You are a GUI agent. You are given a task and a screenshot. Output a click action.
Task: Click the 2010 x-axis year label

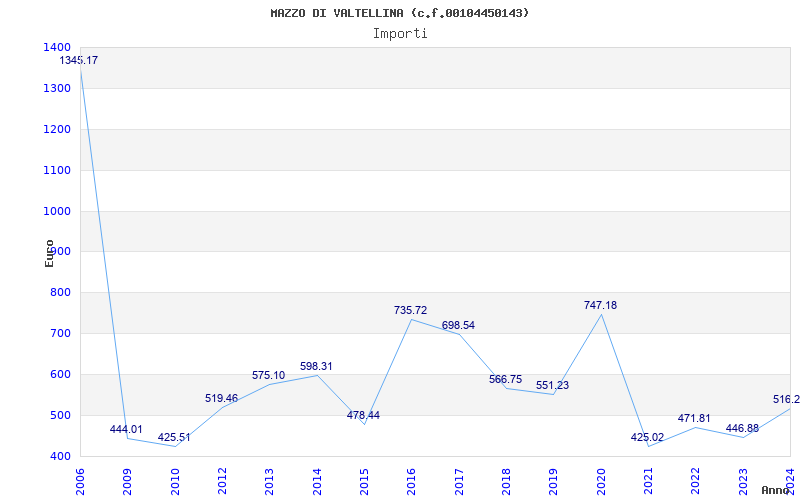tap(175, 482)
